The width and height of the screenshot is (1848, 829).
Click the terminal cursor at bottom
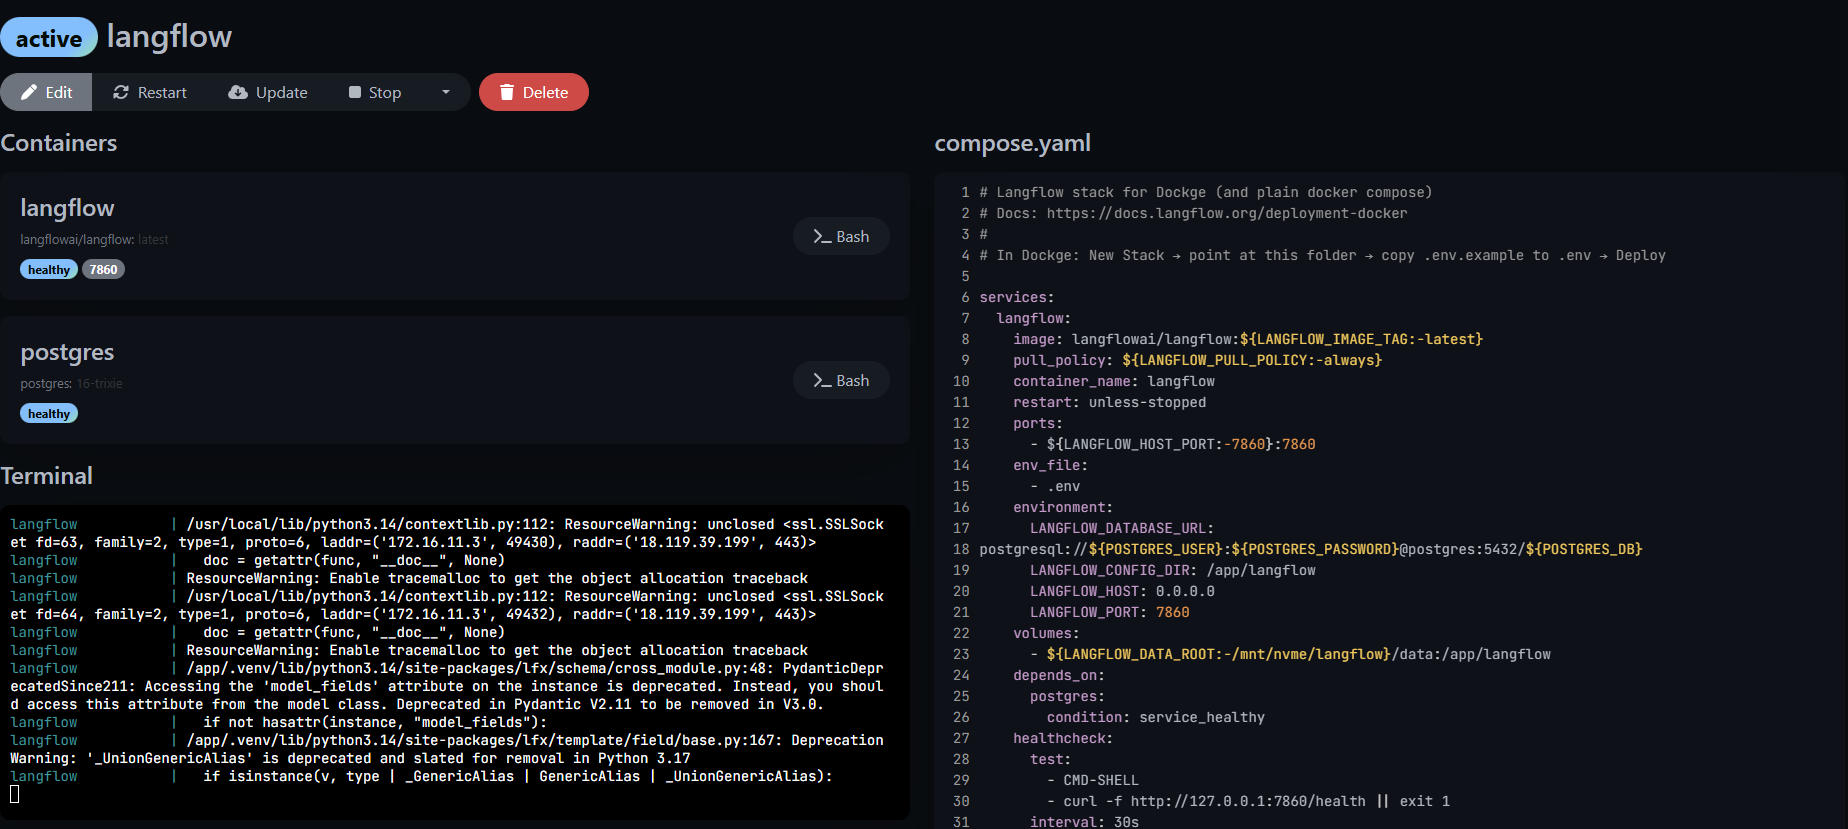[x=15, y=794]
